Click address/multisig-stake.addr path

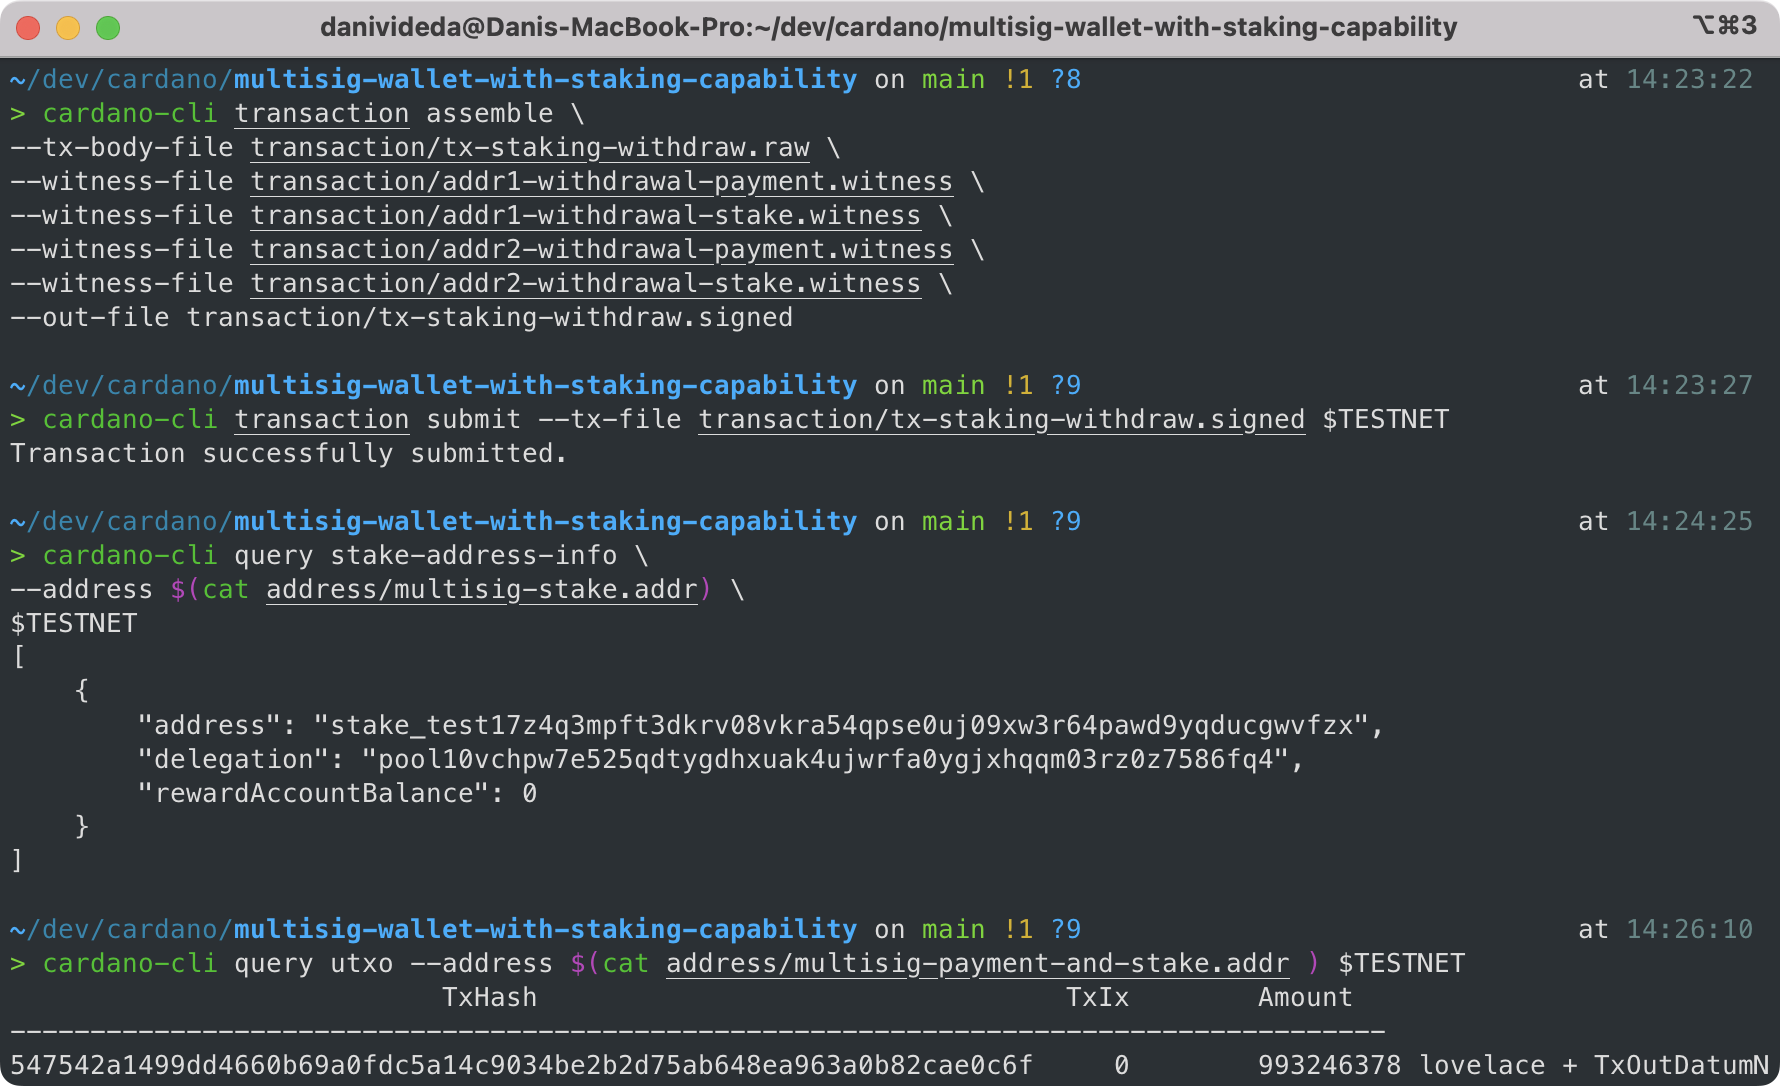(482, 590)
